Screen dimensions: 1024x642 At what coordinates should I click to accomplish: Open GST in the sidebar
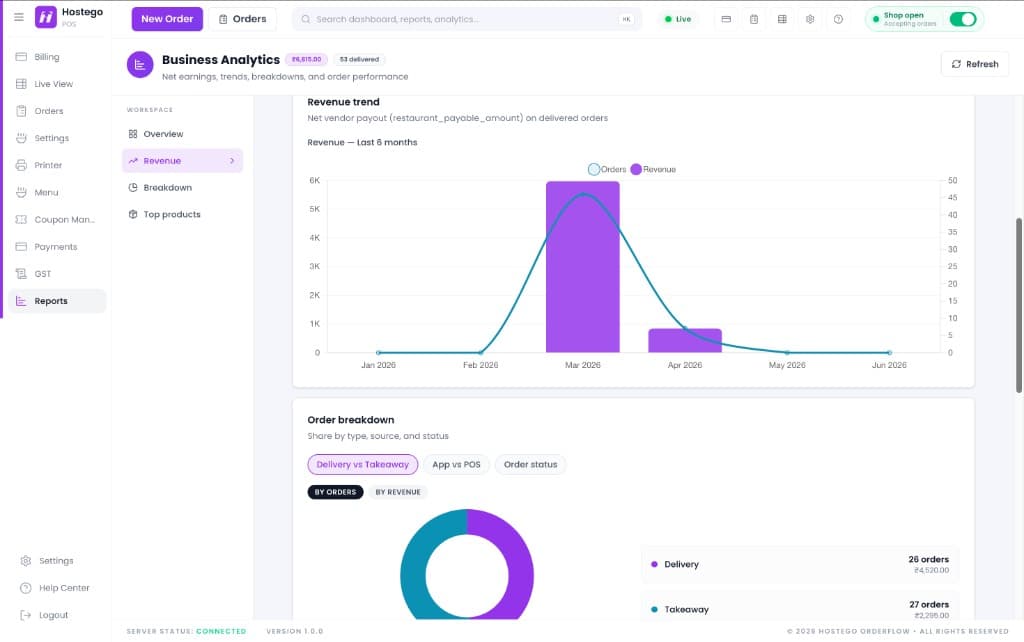tap(57, 274)
